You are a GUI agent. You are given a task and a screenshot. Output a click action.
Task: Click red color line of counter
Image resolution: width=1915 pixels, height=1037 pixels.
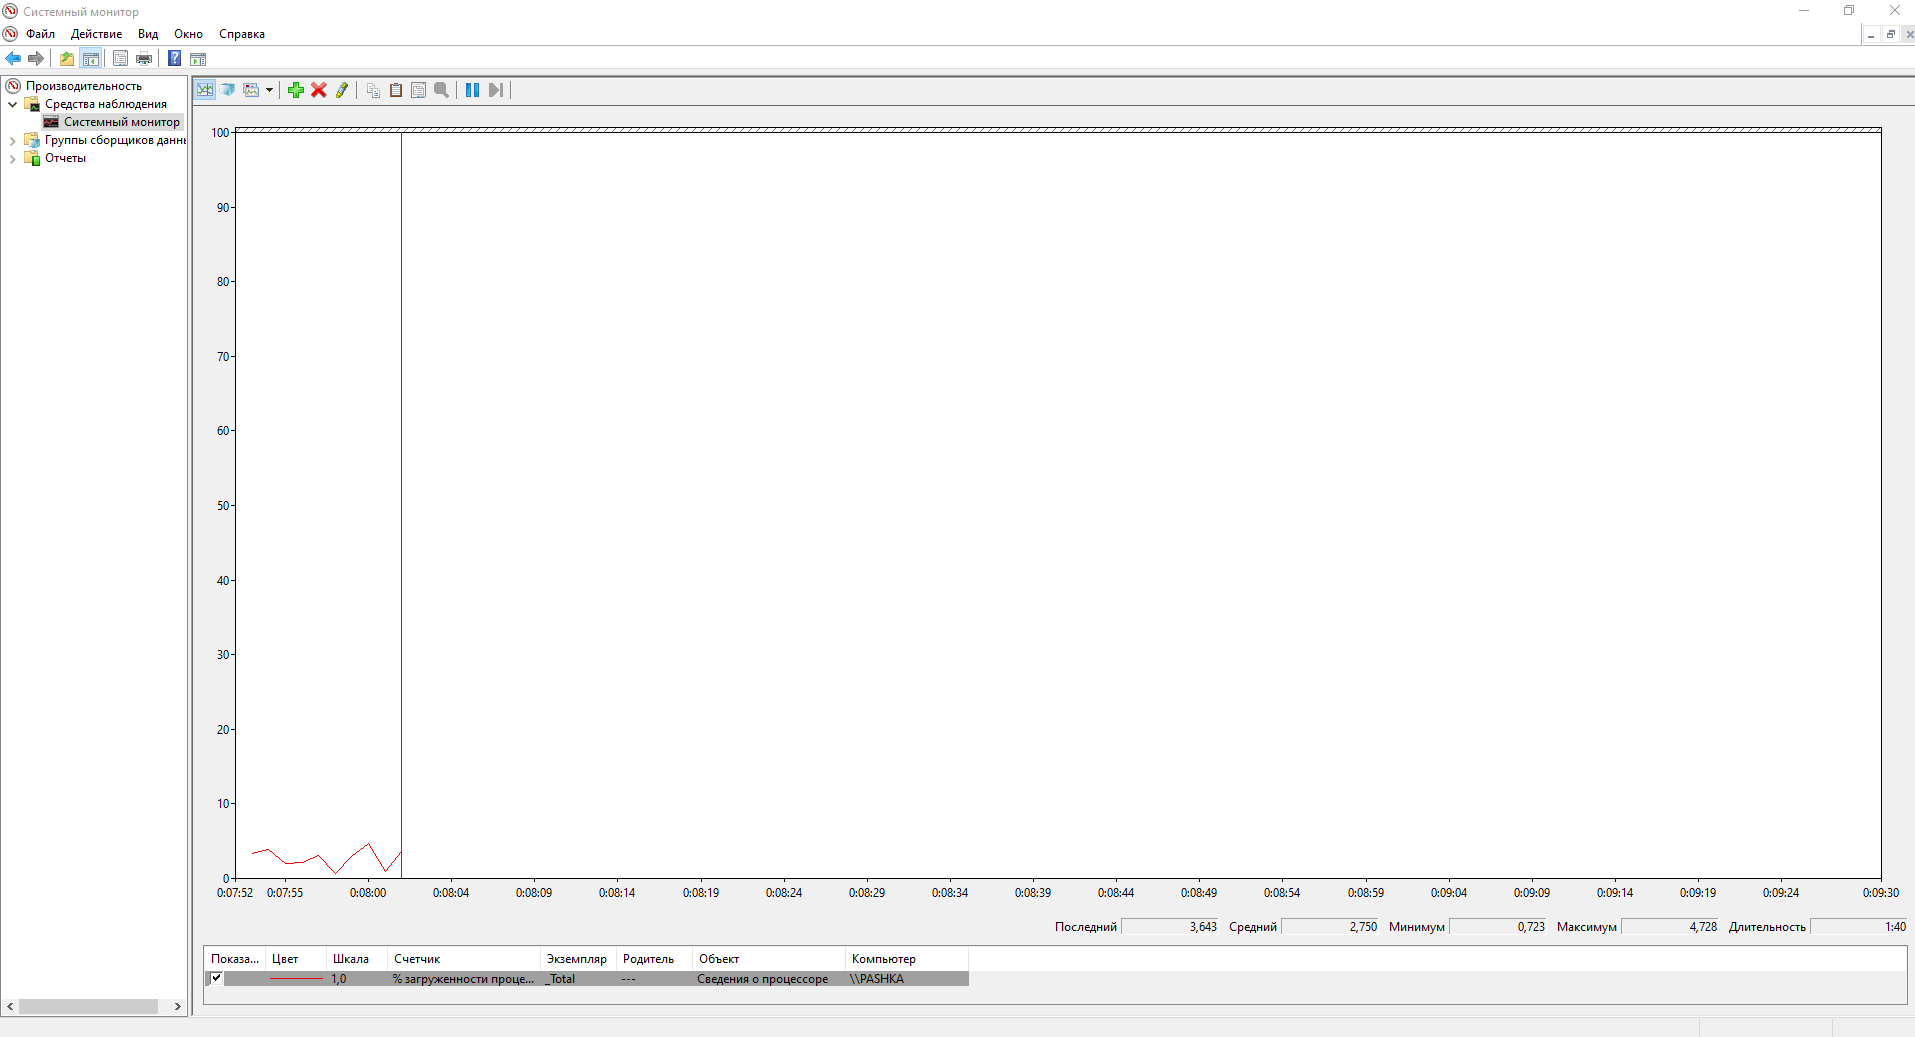click(297, 979)
